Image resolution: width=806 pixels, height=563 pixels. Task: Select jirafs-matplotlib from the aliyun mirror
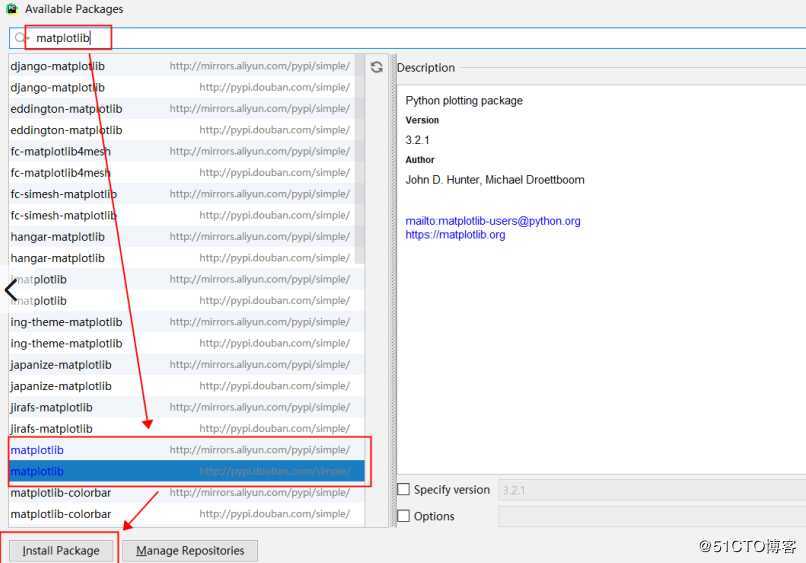(186, 407)
